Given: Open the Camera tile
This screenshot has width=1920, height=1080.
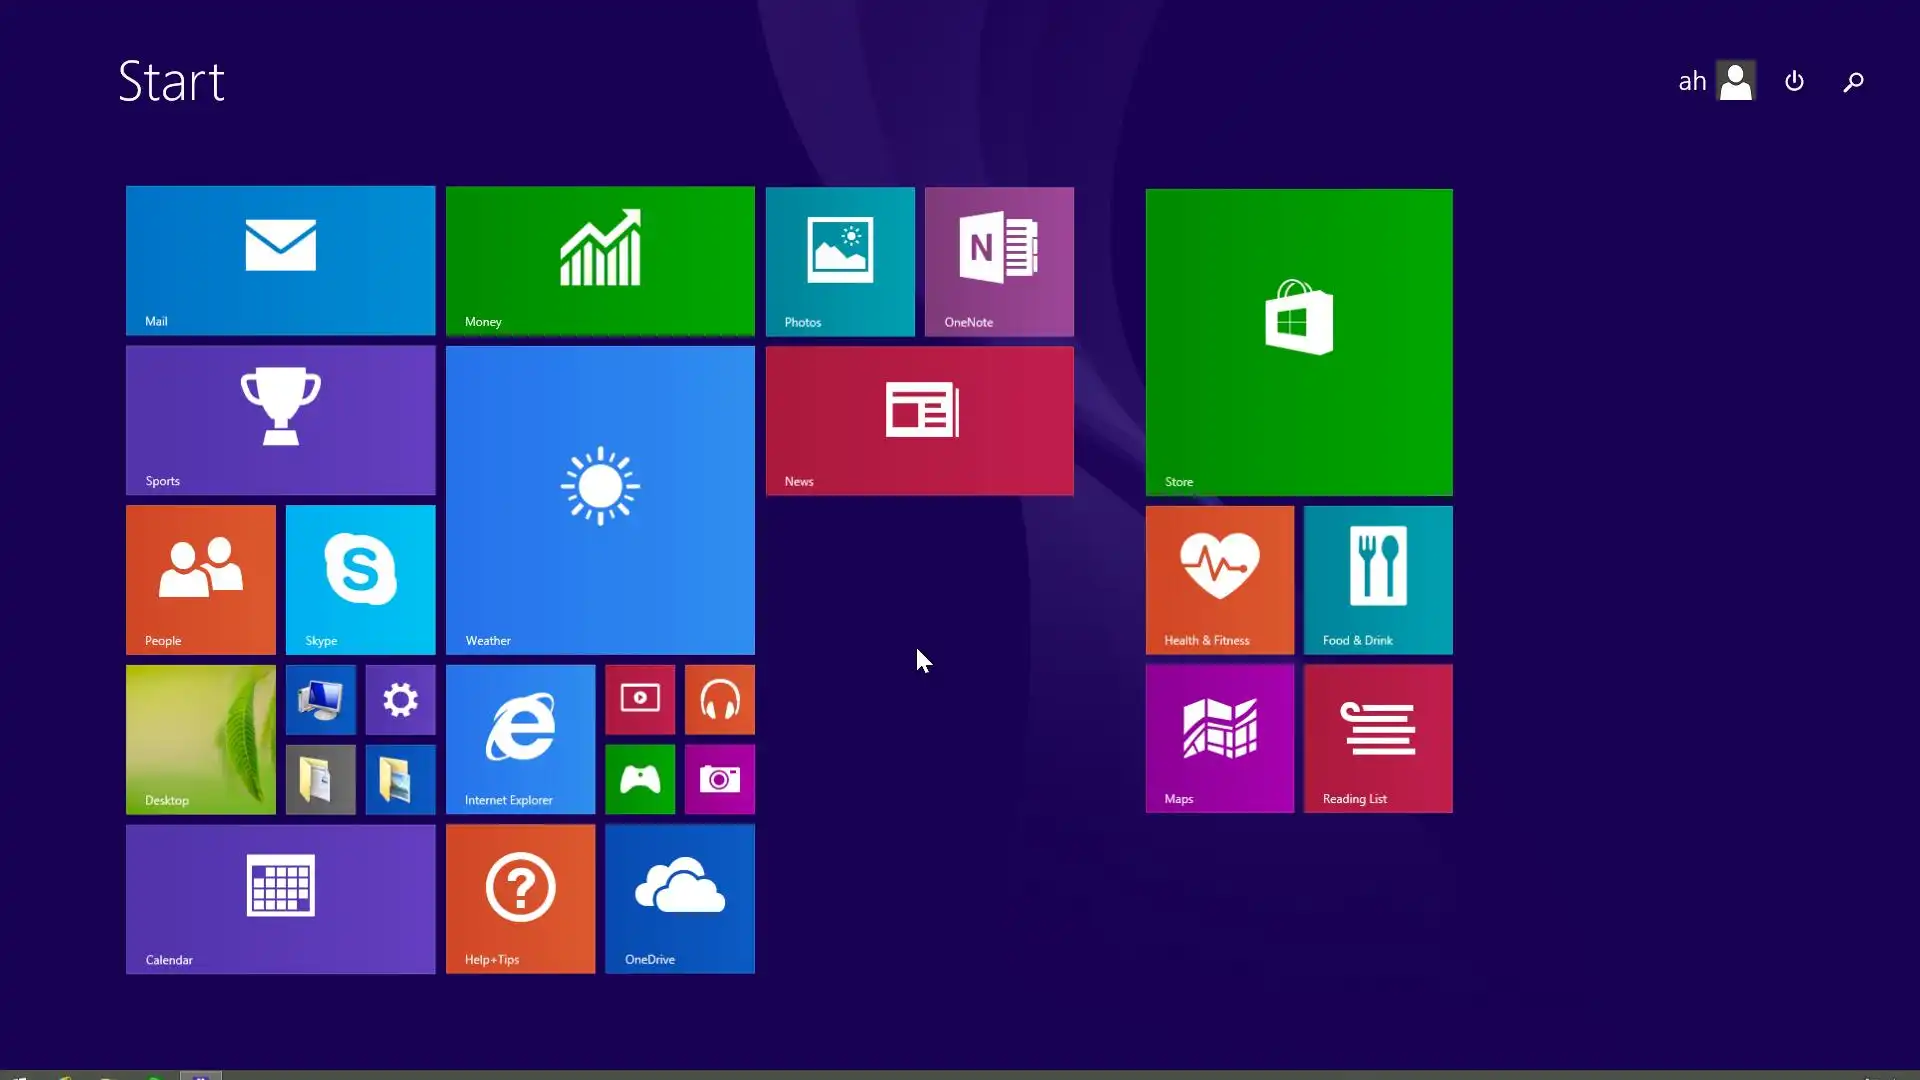Looking at the screenshot, I should (719, 779).
